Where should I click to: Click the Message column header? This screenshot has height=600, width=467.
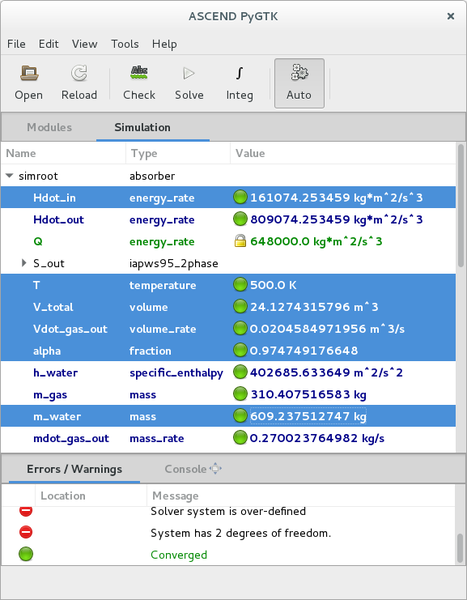pyautogui.click(x=301, y=496)
